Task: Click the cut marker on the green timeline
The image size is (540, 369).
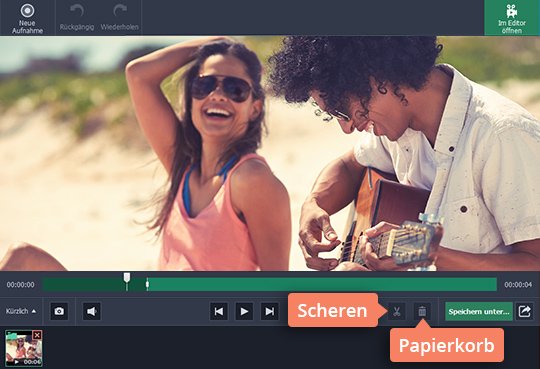Action: [147, 284]
